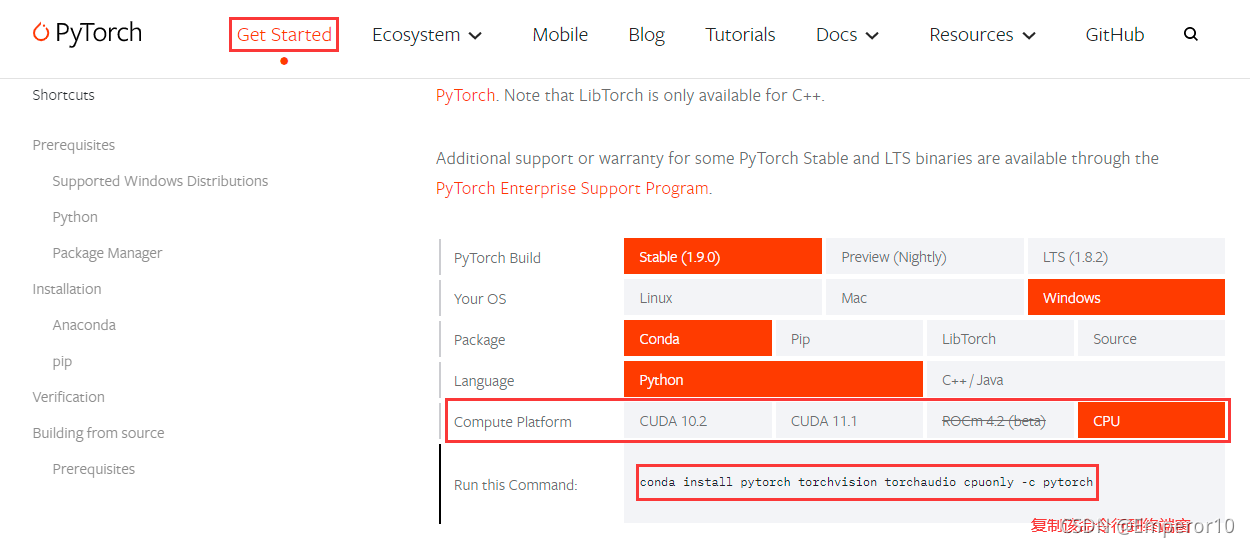Jump to Anaconda section in sidebar

pos(84,325)
